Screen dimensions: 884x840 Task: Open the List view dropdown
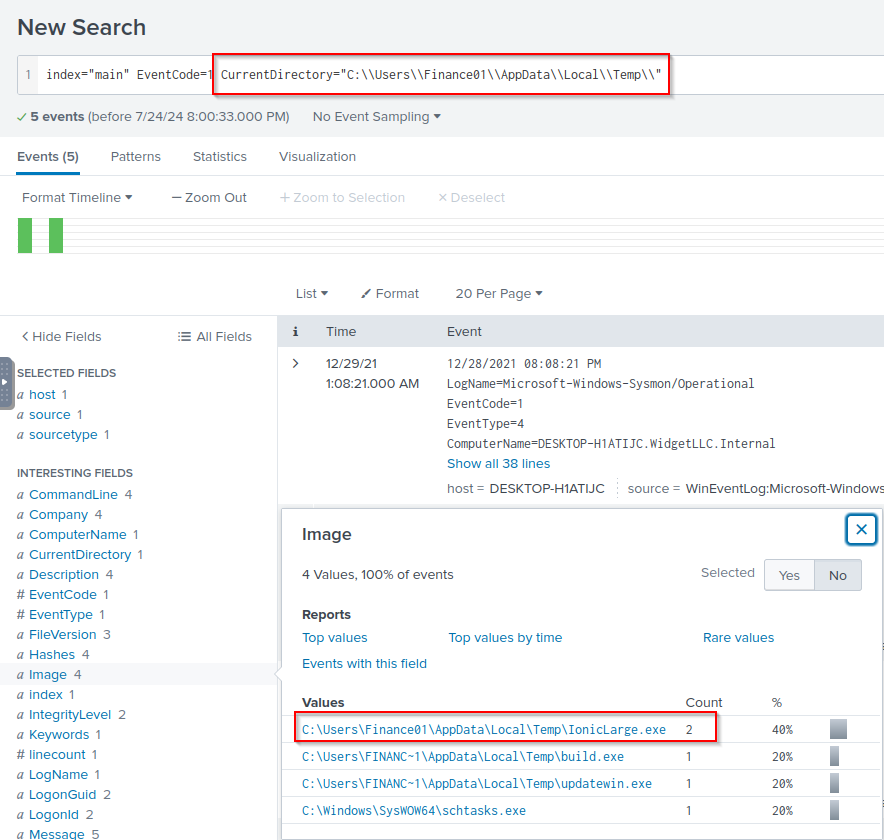pyautogui.click(x=311, y=294)
